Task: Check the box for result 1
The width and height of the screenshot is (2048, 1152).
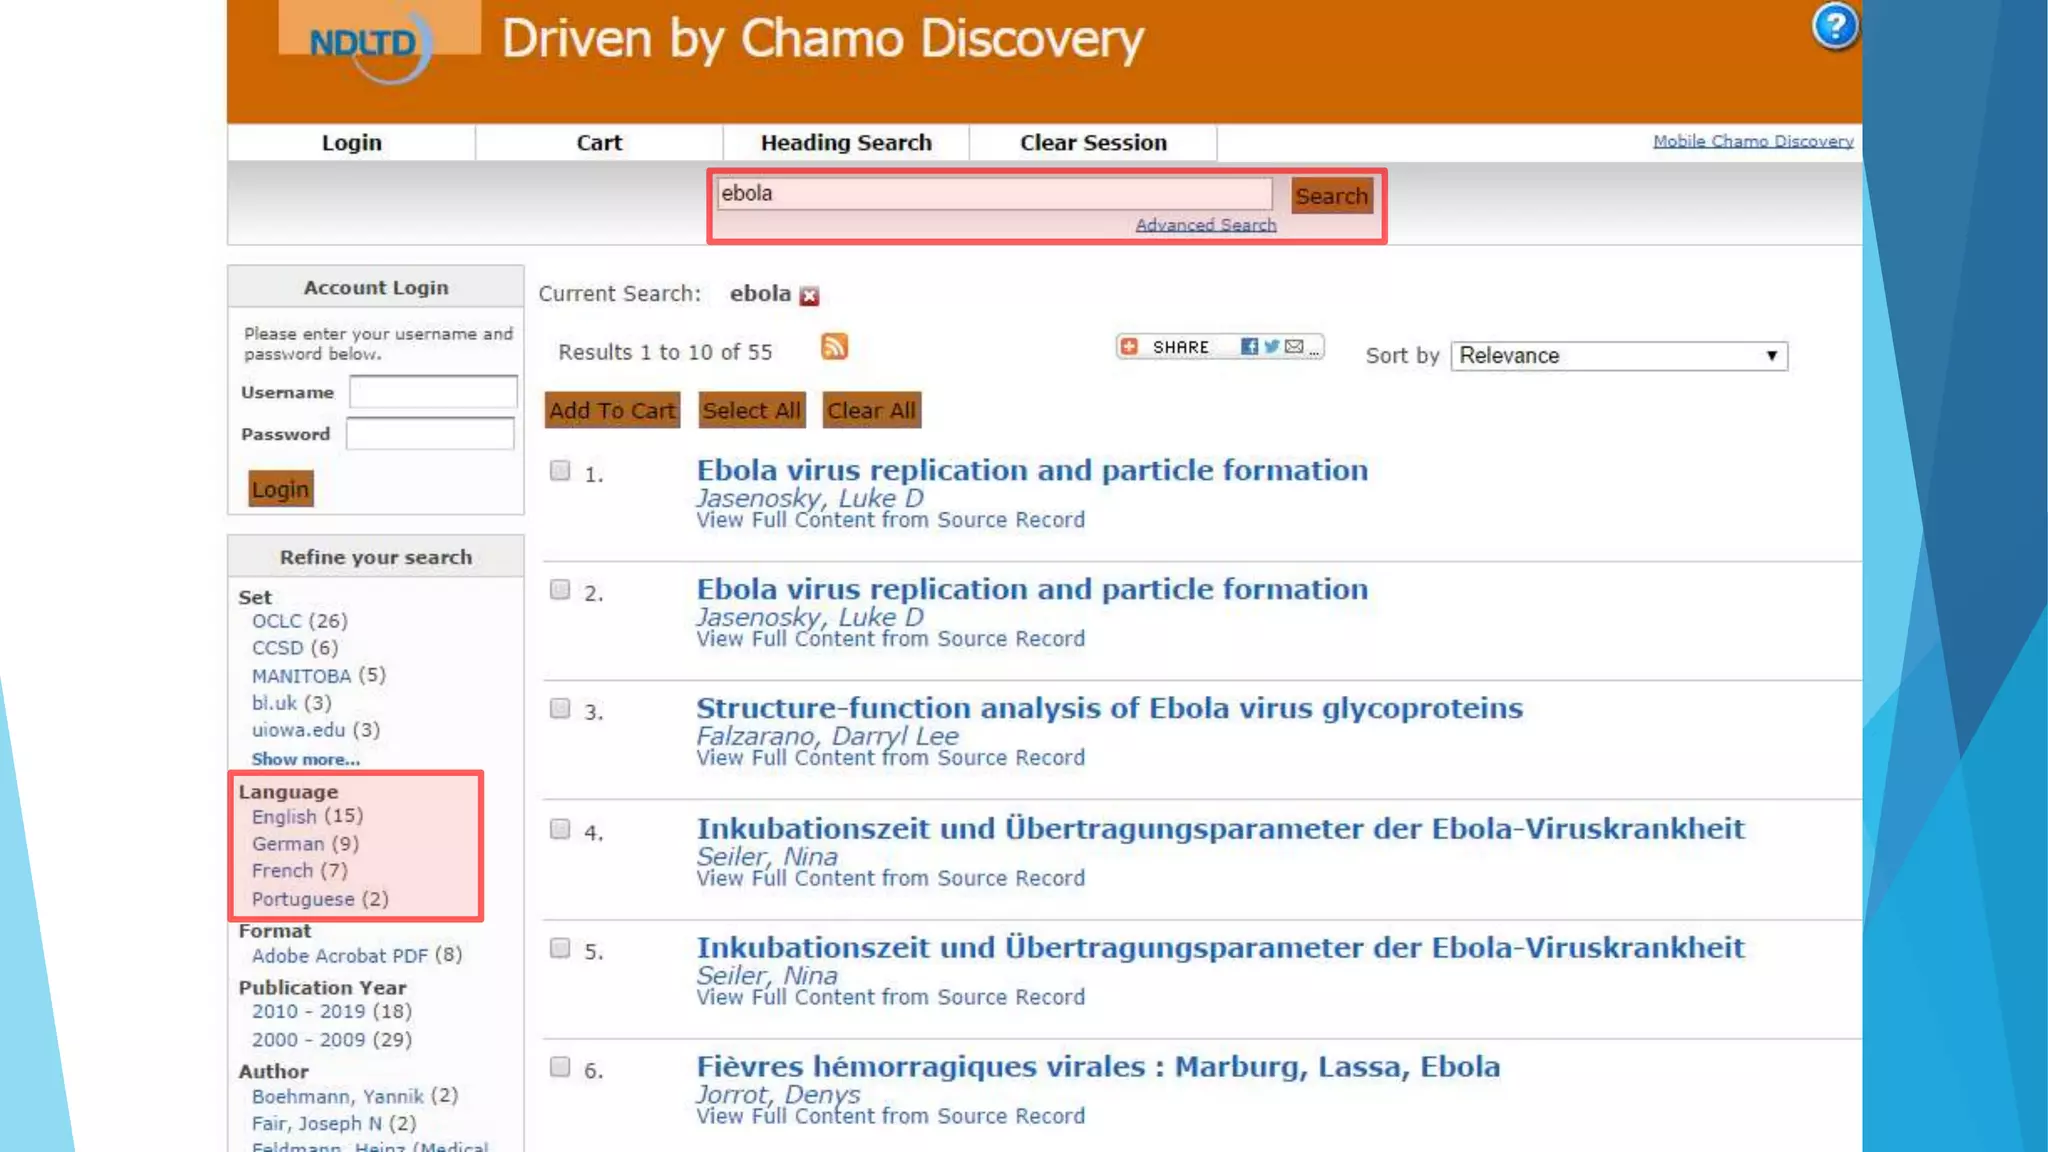Action: coord(560,471)
